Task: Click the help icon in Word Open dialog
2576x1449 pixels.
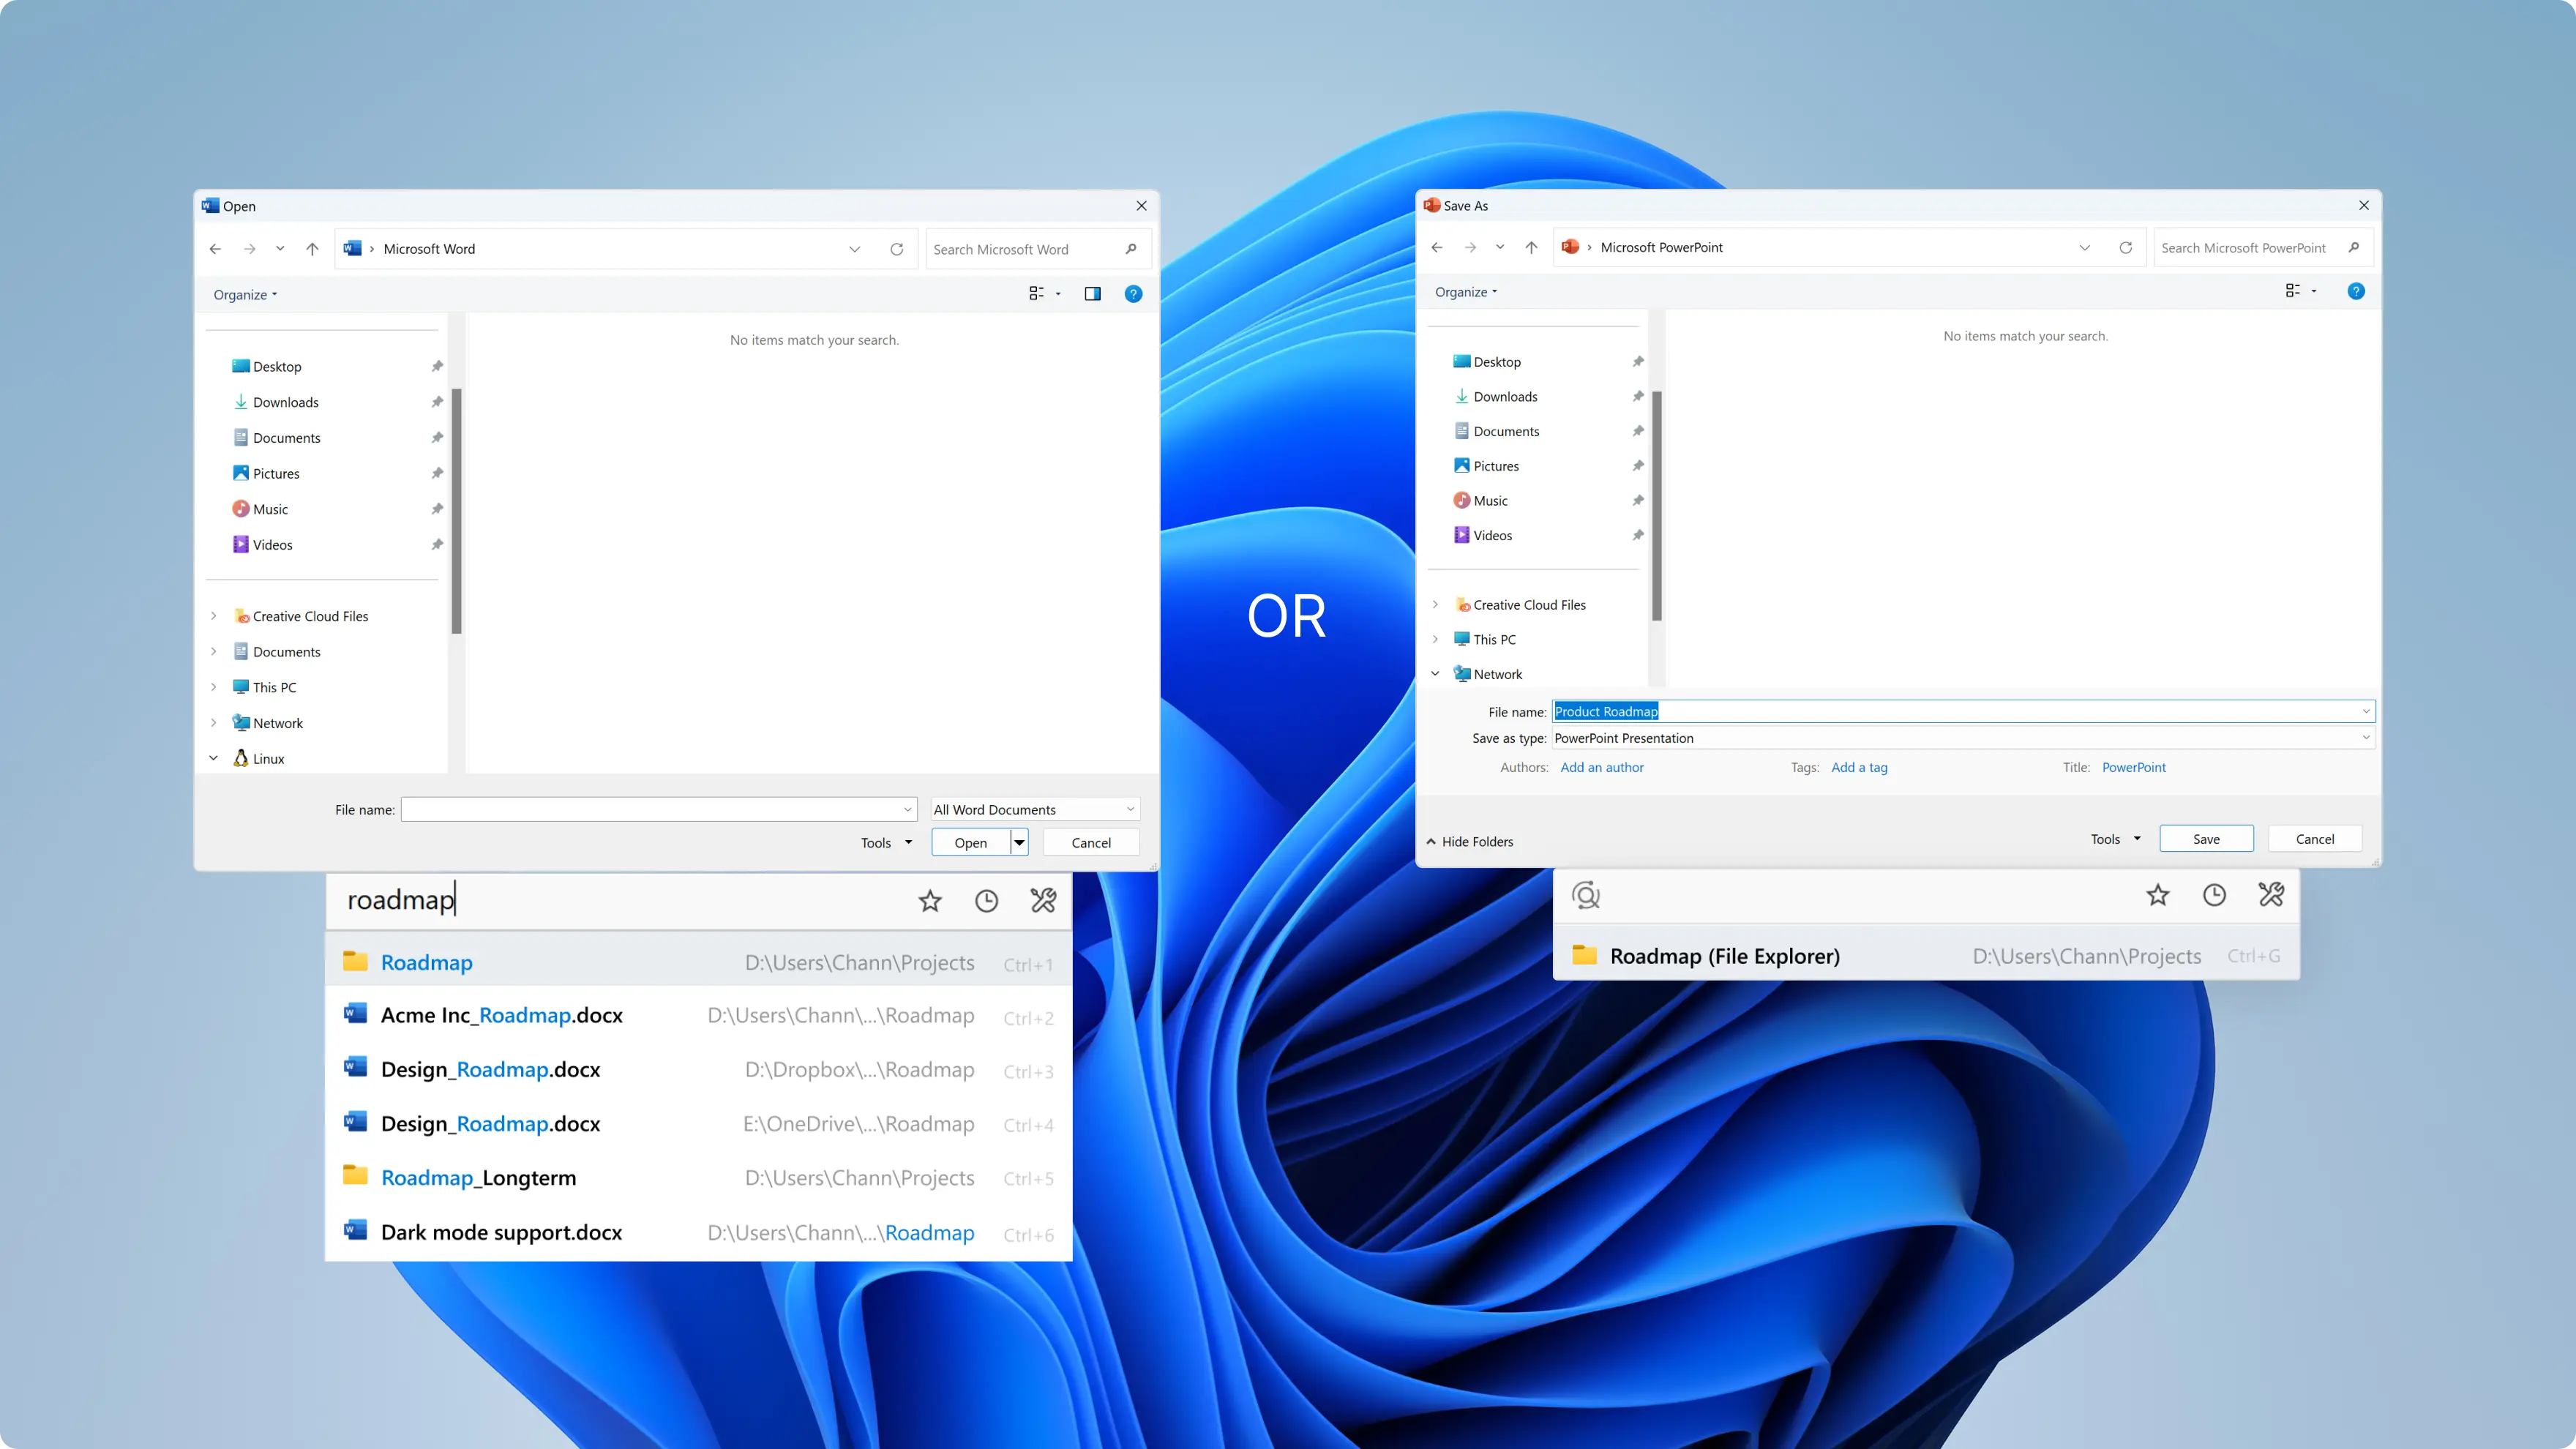Action: (x=1134, y=293)
